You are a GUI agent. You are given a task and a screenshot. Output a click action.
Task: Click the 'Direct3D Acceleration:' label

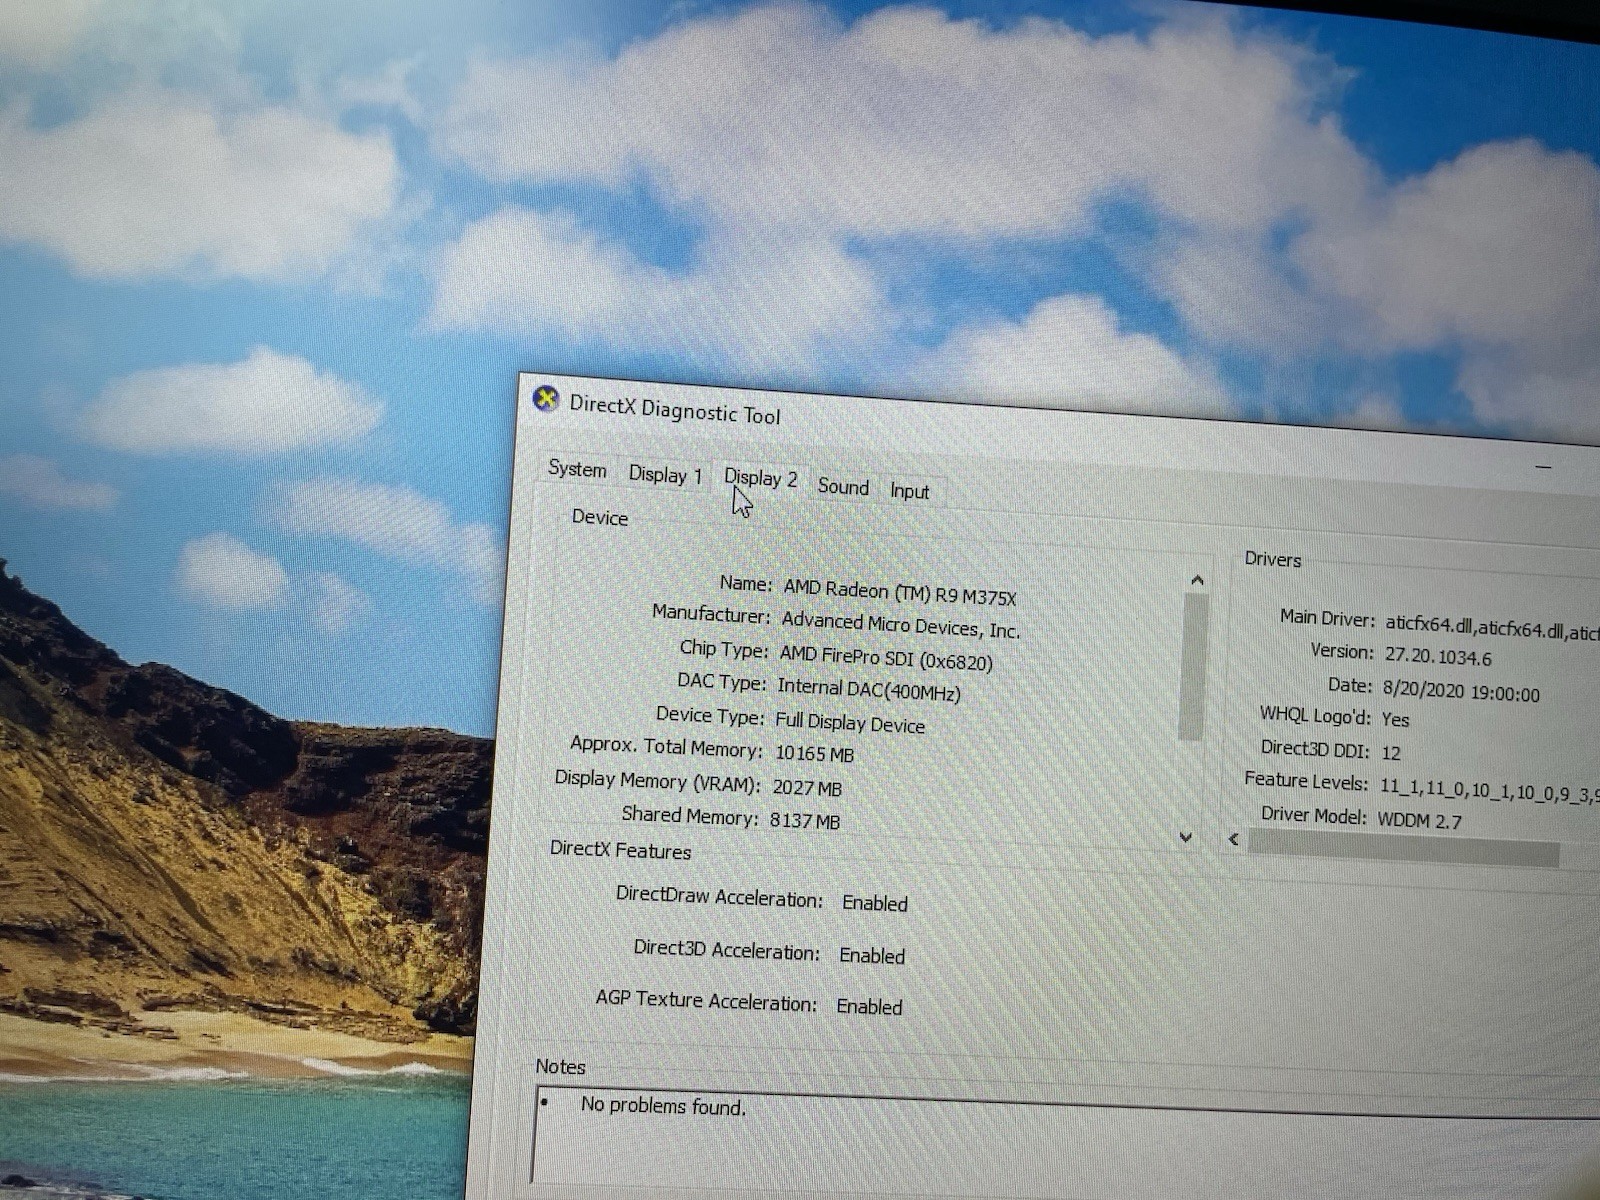pos(727,950)
